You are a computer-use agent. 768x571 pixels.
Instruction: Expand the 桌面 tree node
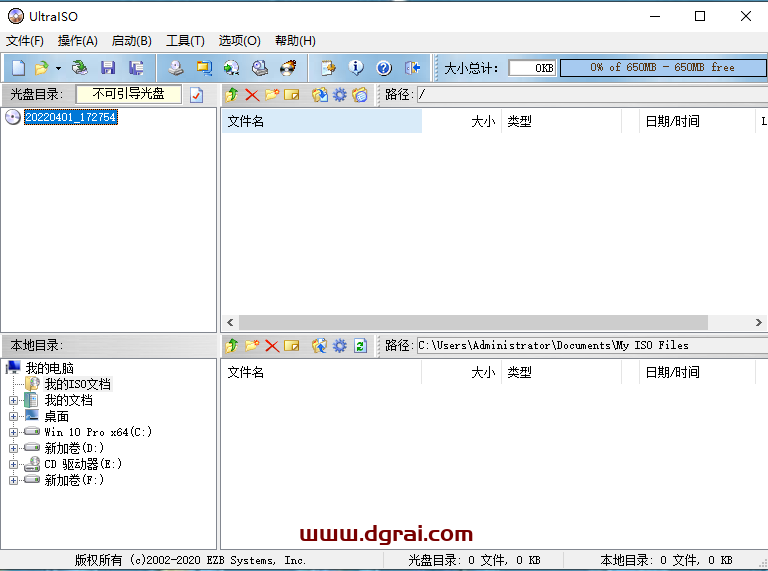pos(13,417)
